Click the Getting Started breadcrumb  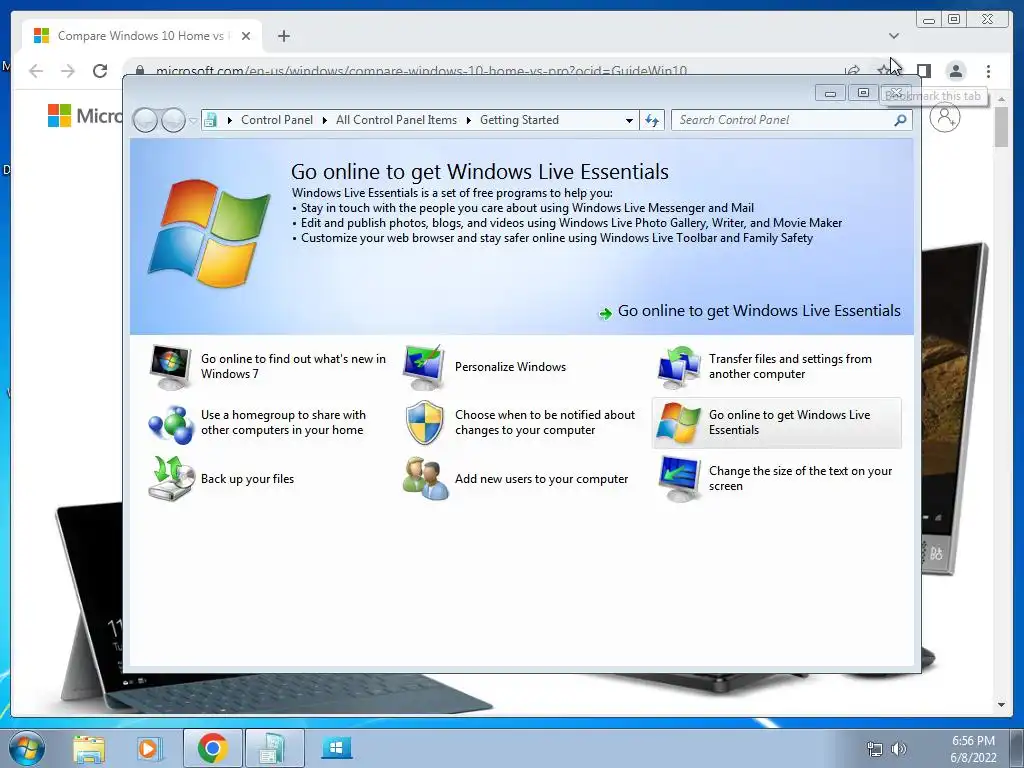tap(519, 120)
